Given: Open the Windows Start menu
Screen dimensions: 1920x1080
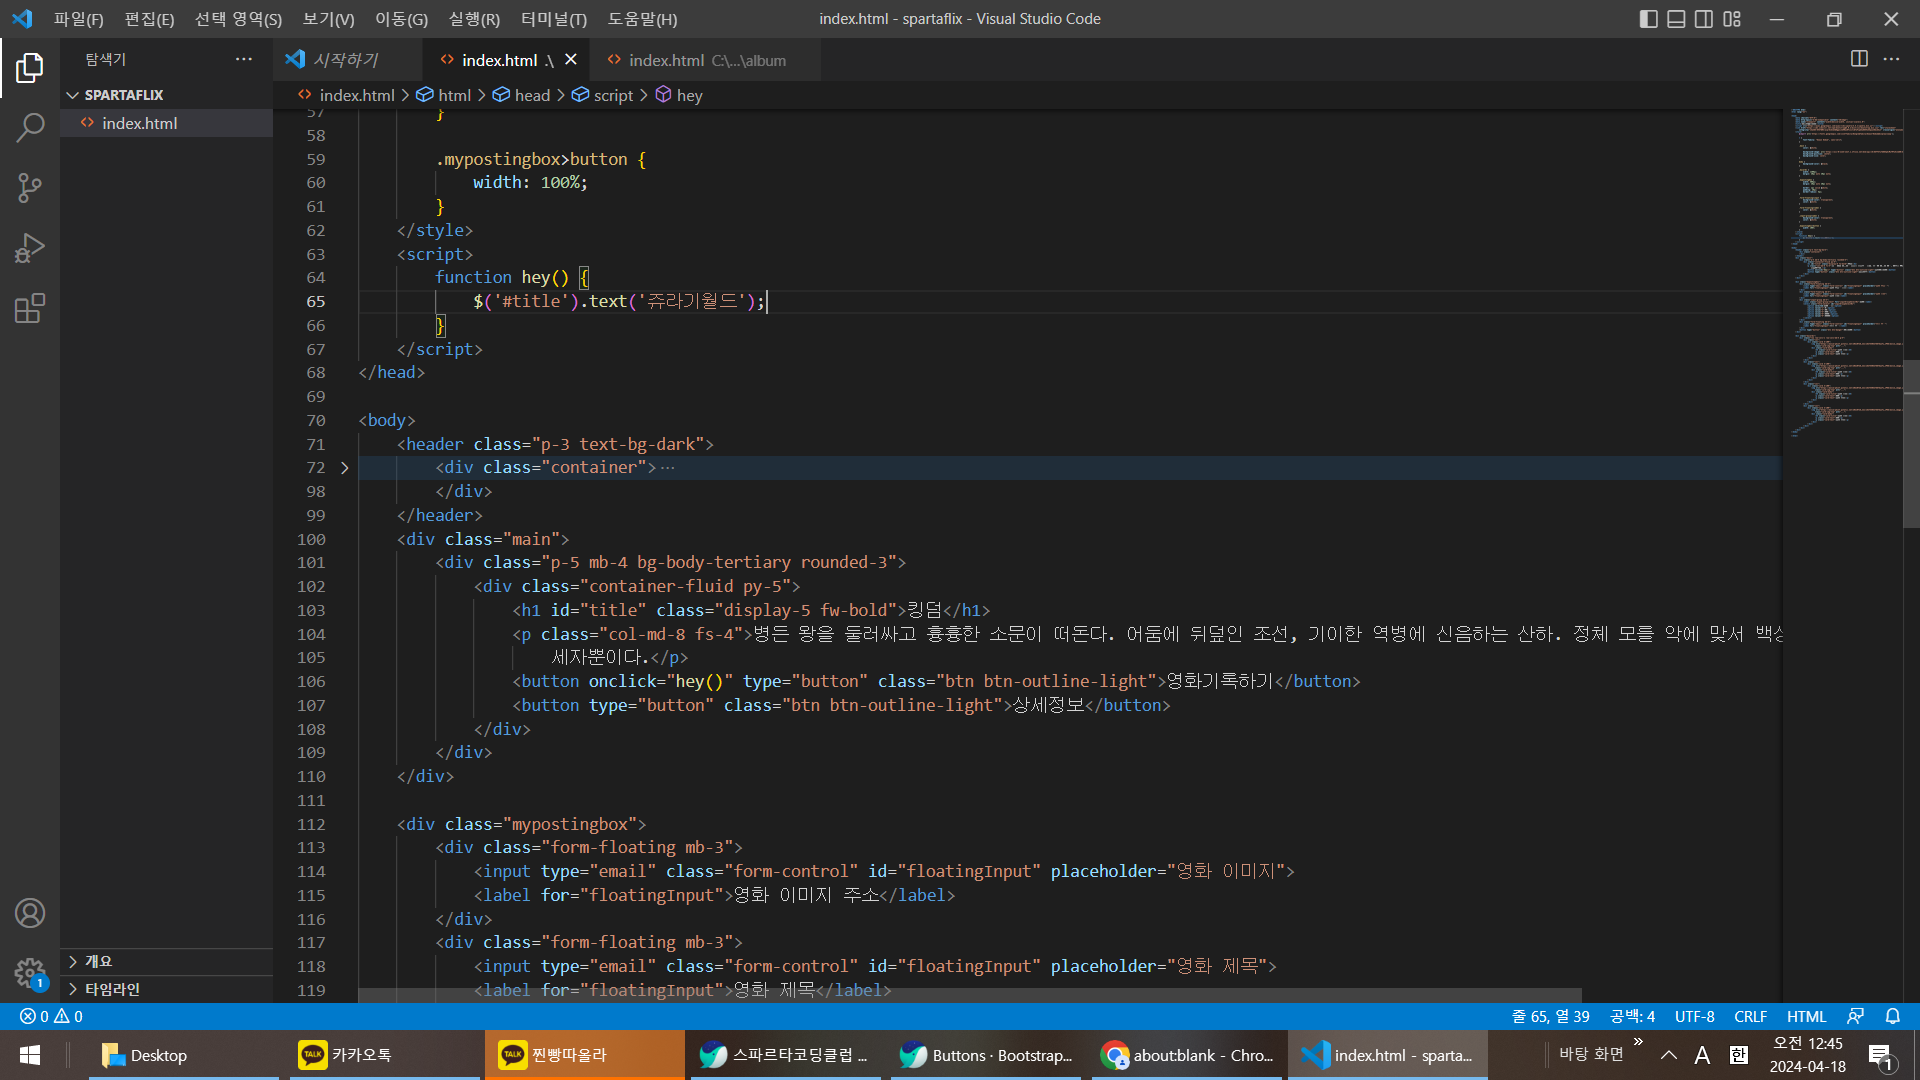Looking at the screenshot, I should pos(30,1055).
